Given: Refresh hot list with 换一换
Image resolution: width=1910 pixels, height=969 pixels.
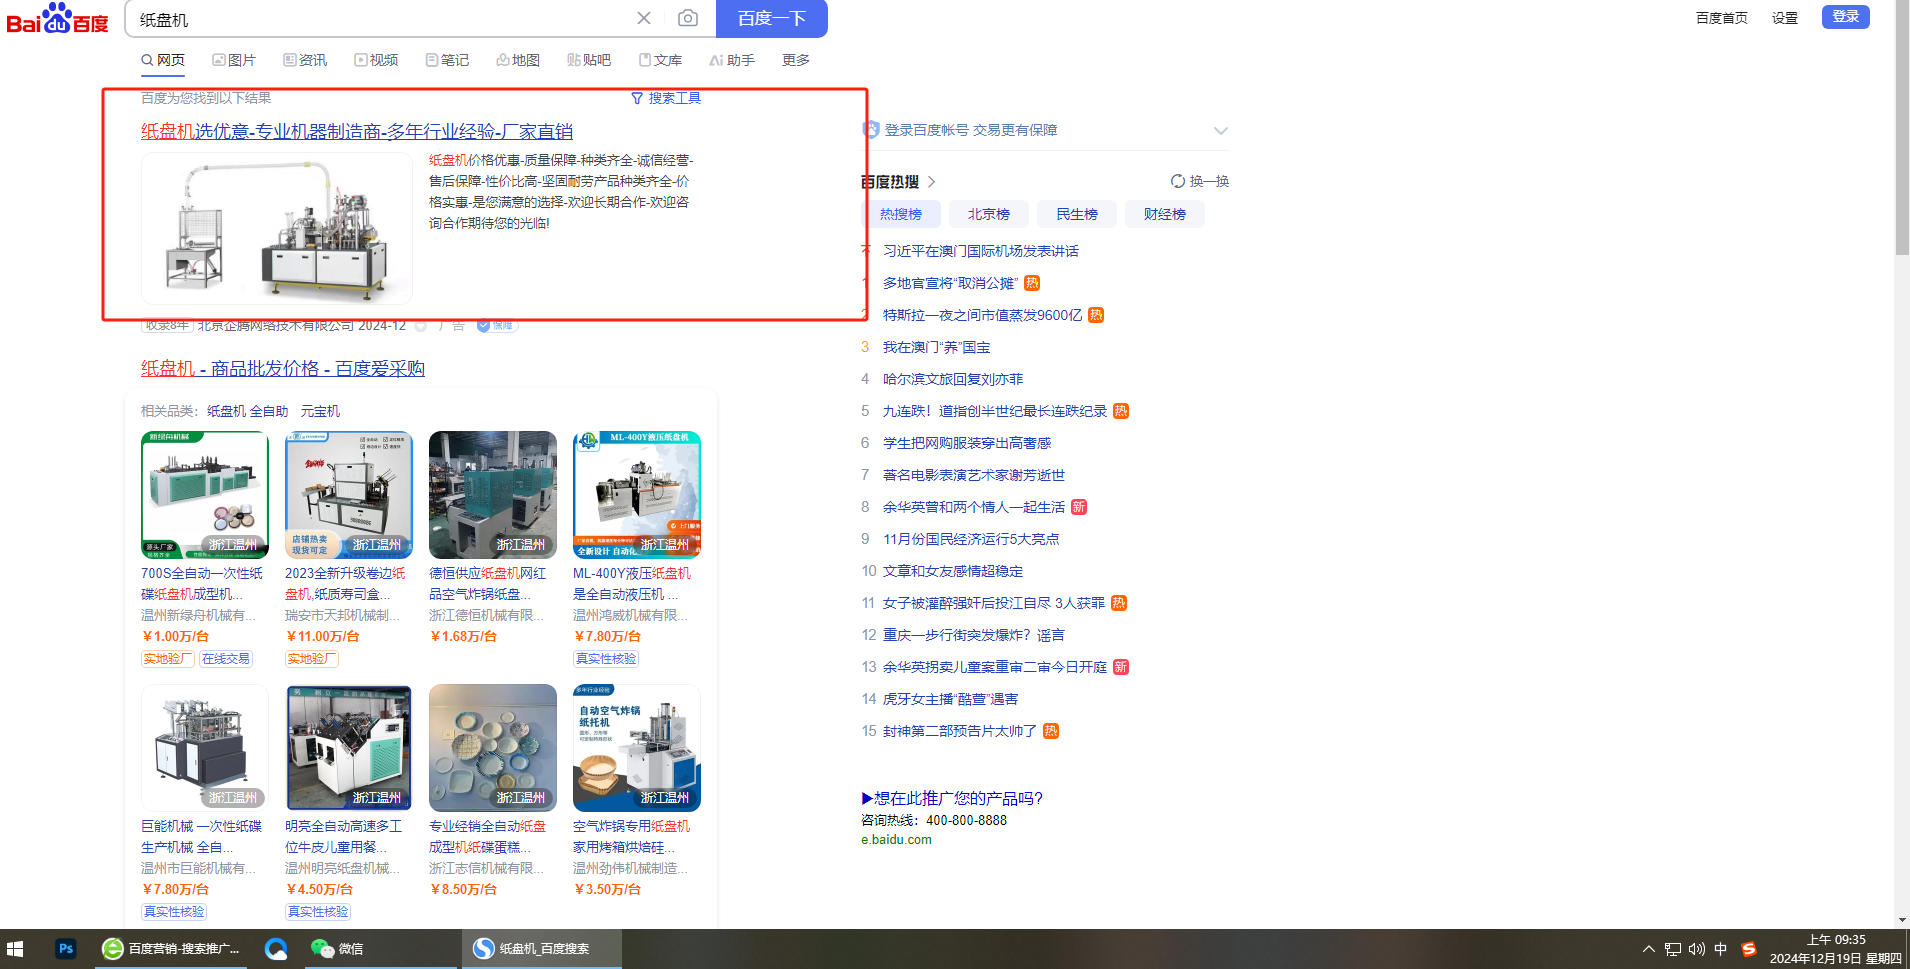Looking at the screenshot, I should pos(1200,181).
